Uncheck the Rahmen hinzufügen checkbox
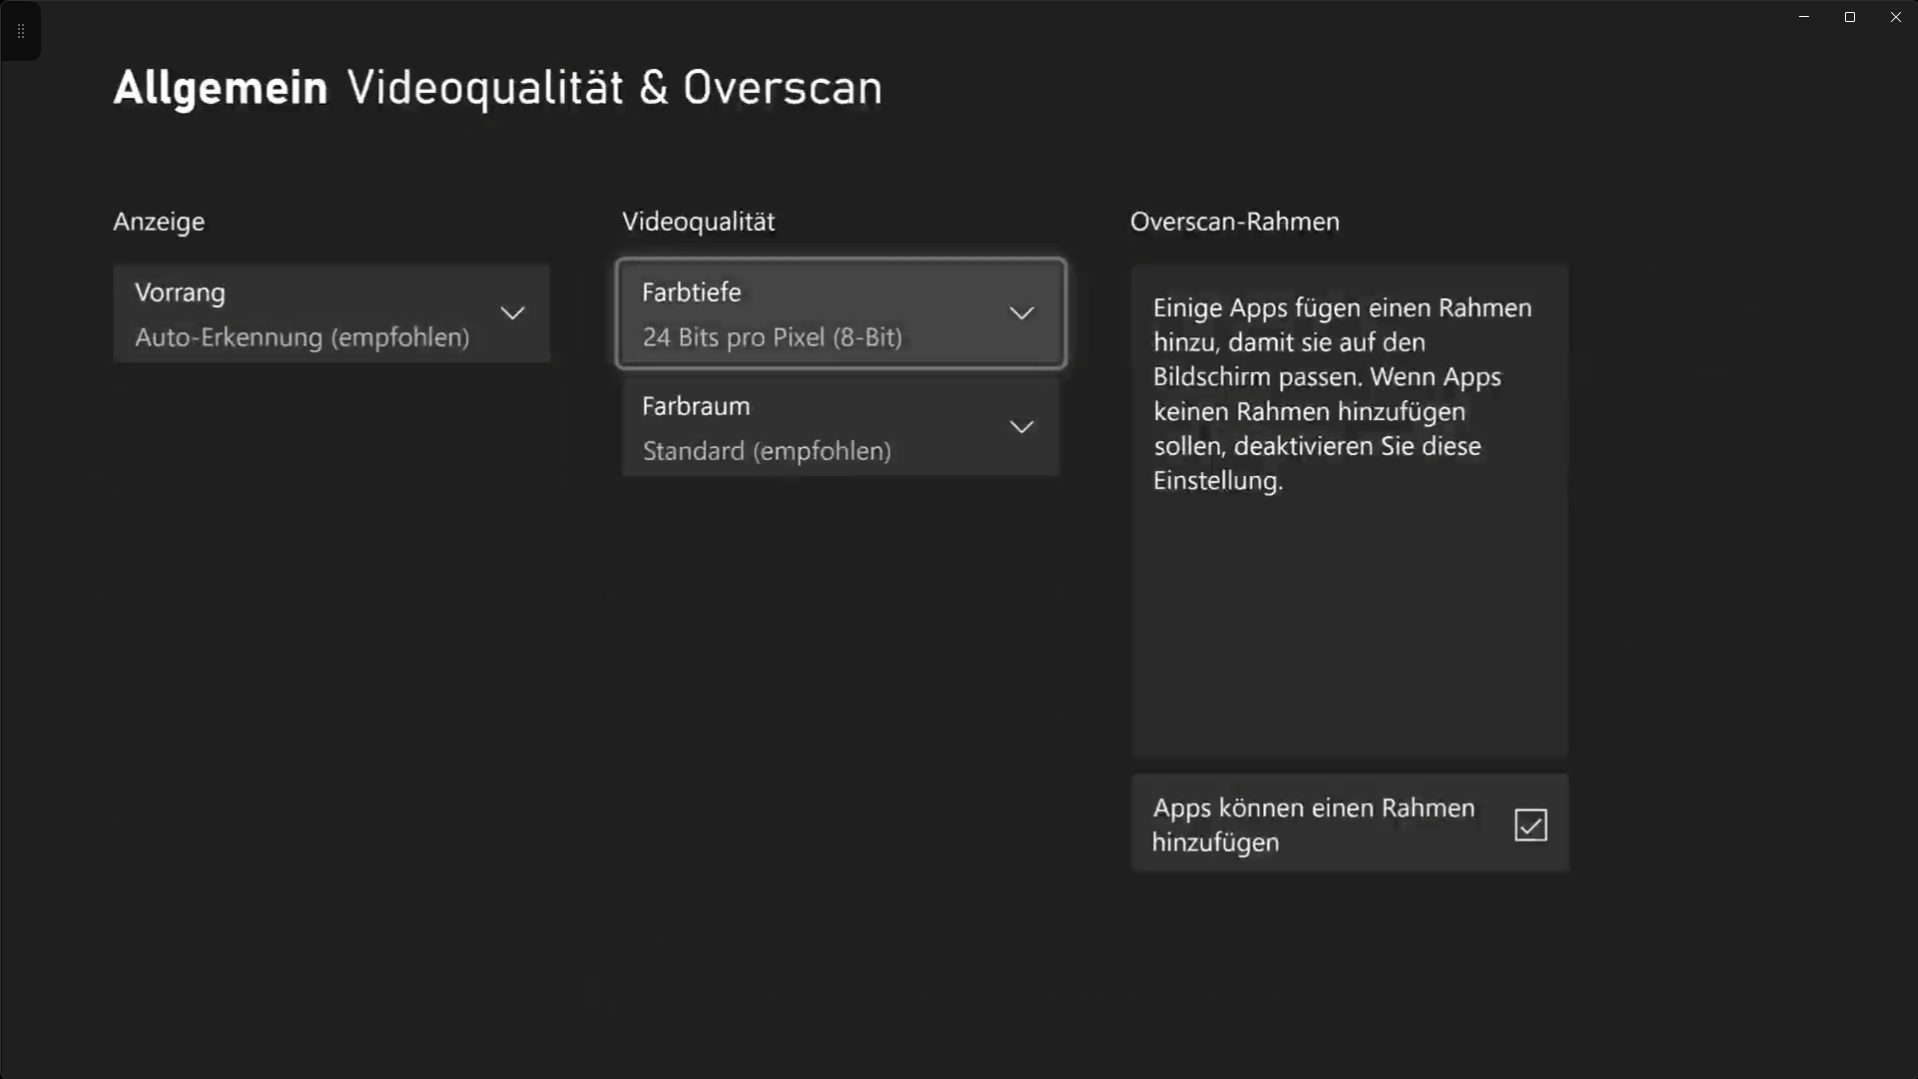Screen dimensions: 1918x1079 pyautogui.click(x=1530, y=825)
